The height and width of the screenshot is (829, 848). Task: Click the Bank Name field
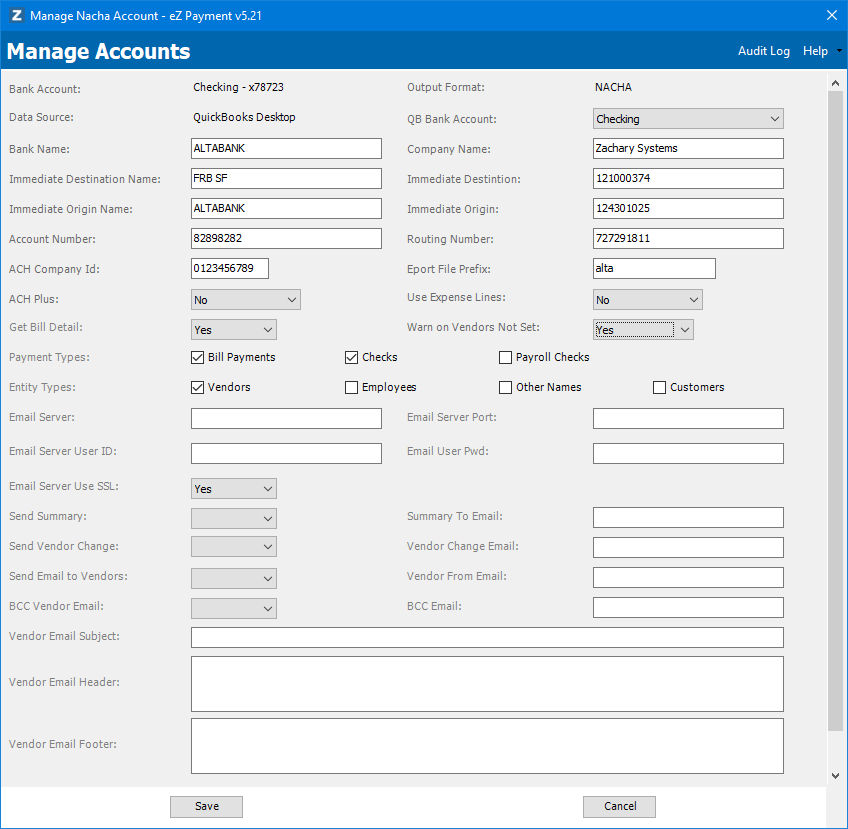[x=286, y=149]
